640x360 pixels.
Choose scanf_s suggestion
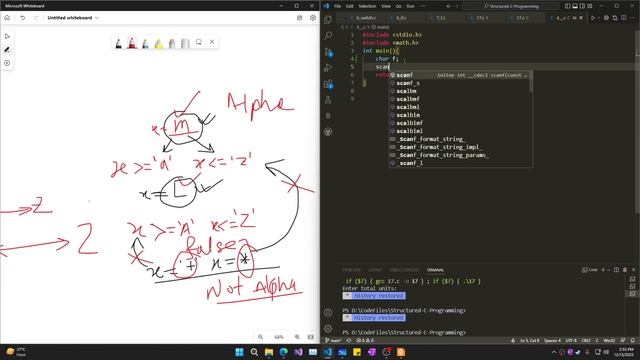coord(460,83)
